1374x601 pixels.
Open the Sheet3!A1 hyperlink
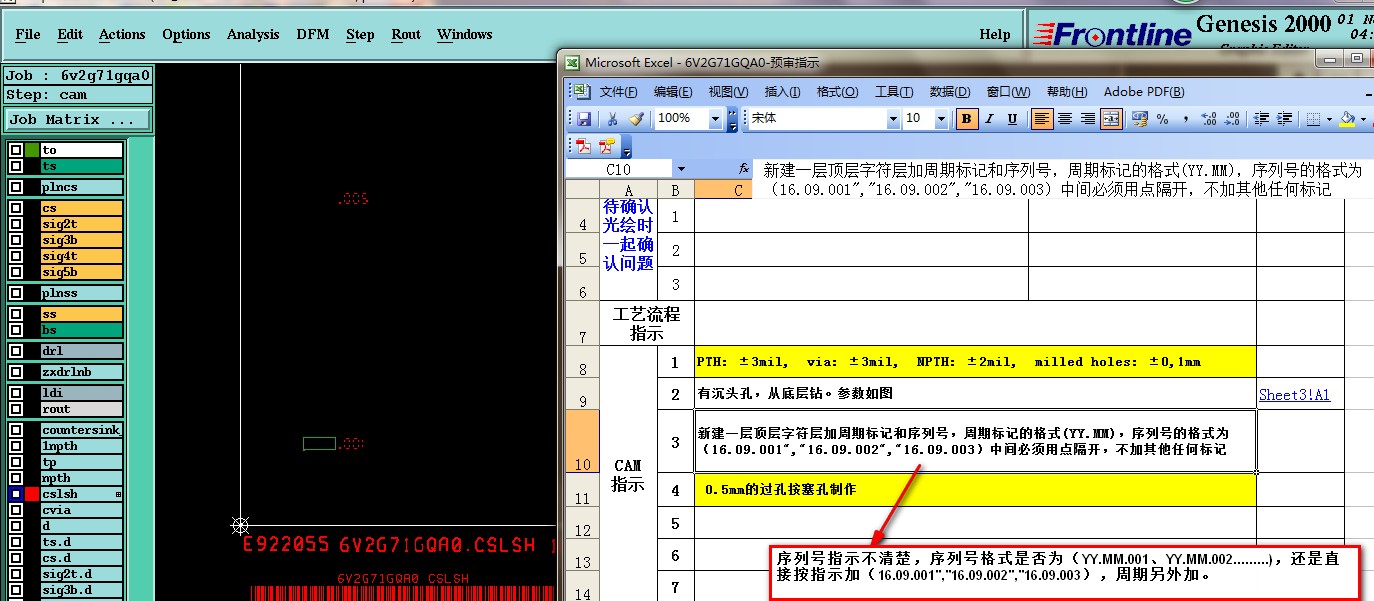click(1294, 395)
